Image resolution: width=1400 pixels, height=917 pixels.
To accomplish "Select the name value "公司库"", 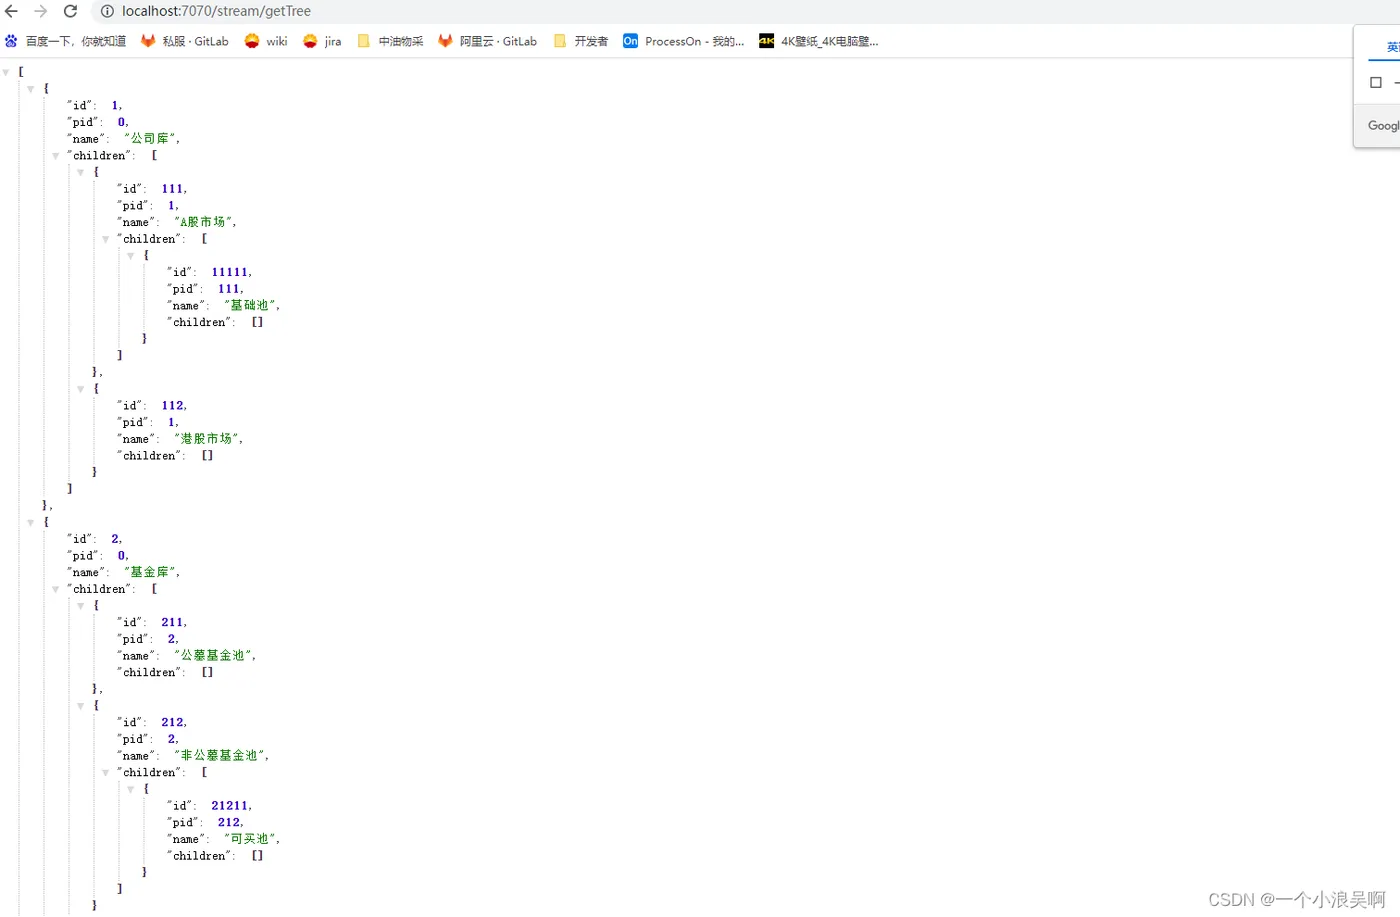I will [x=150, y=139].
